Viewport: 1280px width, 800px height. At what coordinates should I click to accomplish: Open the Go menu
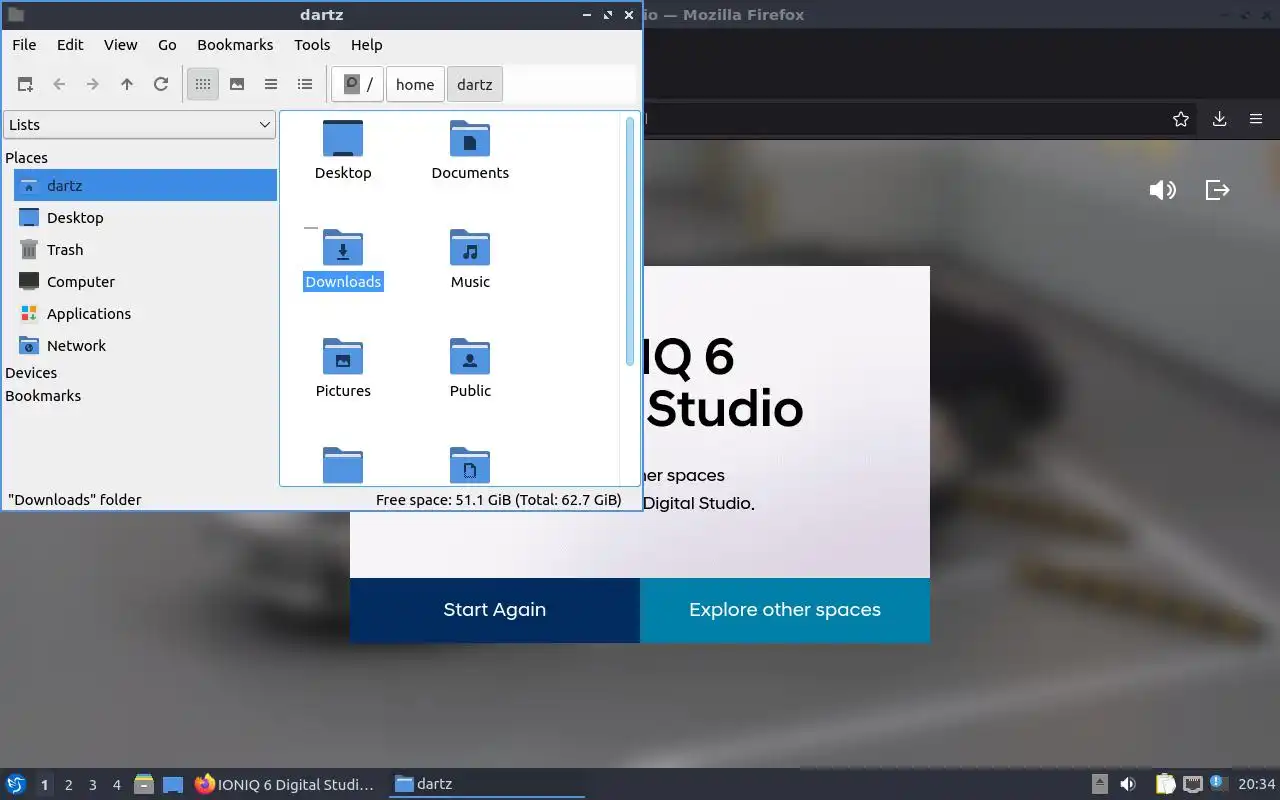167,45
